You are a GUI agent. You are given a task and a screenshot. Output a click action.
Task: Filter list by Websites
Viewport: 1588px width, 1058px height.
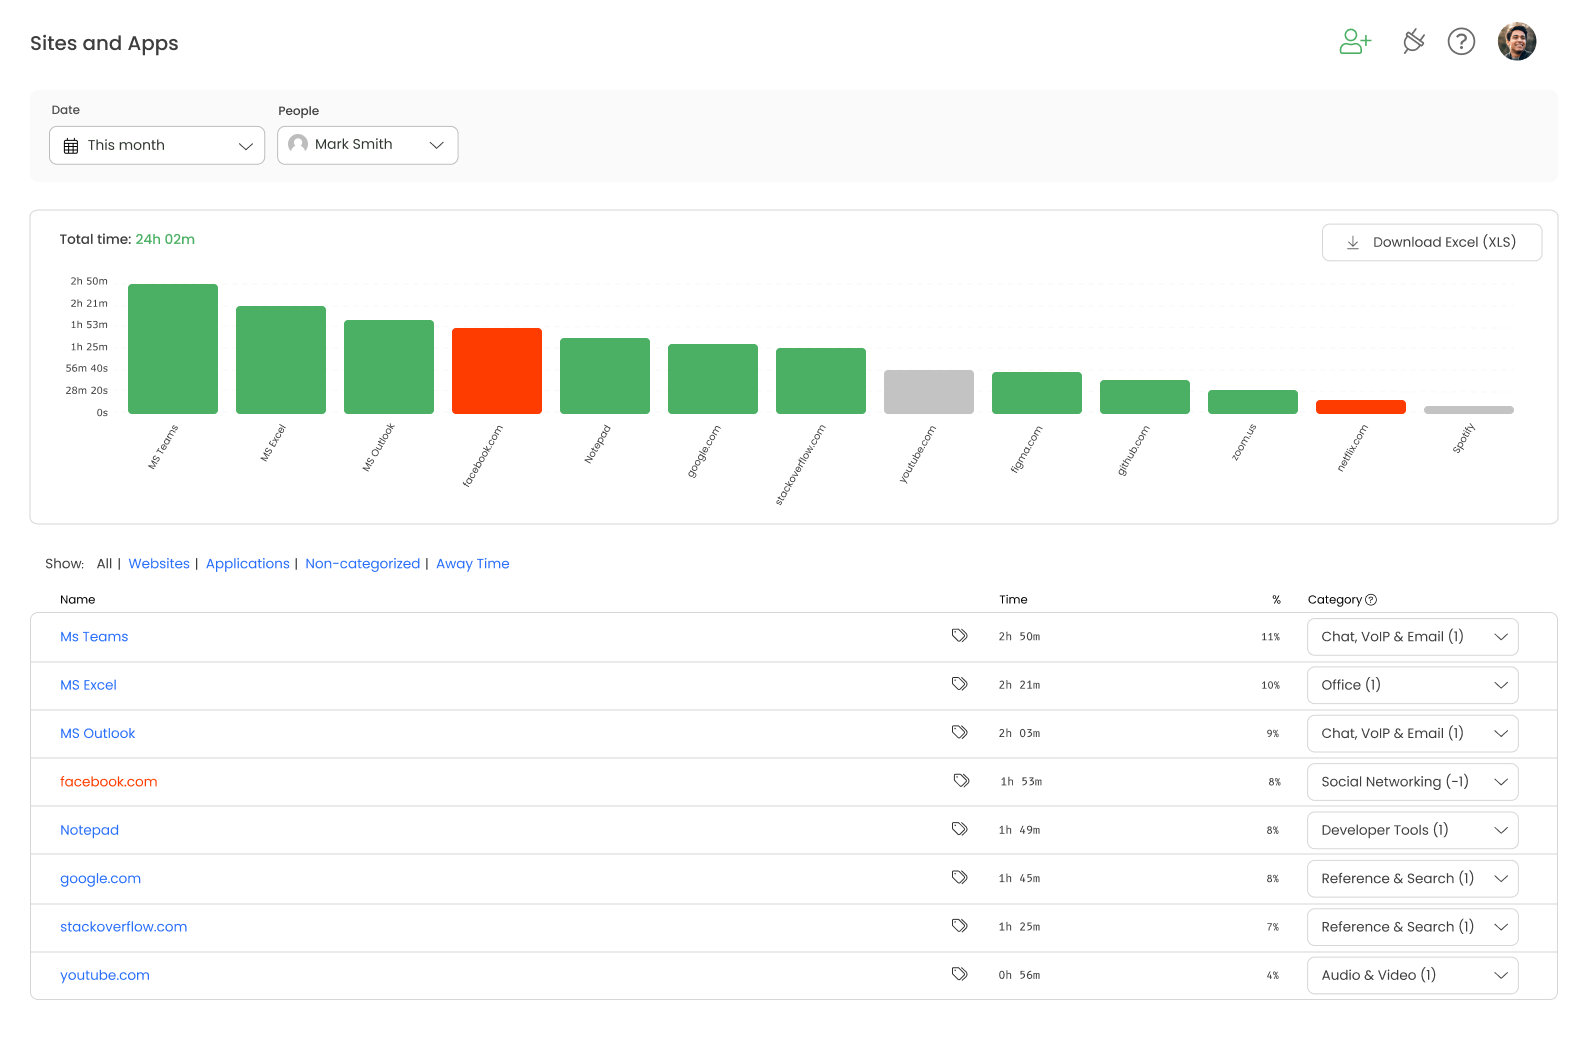[x=159, y=564]
